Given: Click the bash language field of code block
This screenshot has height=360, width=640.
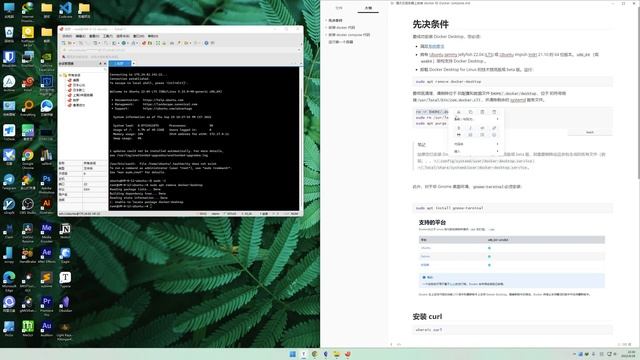Looking at the screenshot, I should point(590,132).
